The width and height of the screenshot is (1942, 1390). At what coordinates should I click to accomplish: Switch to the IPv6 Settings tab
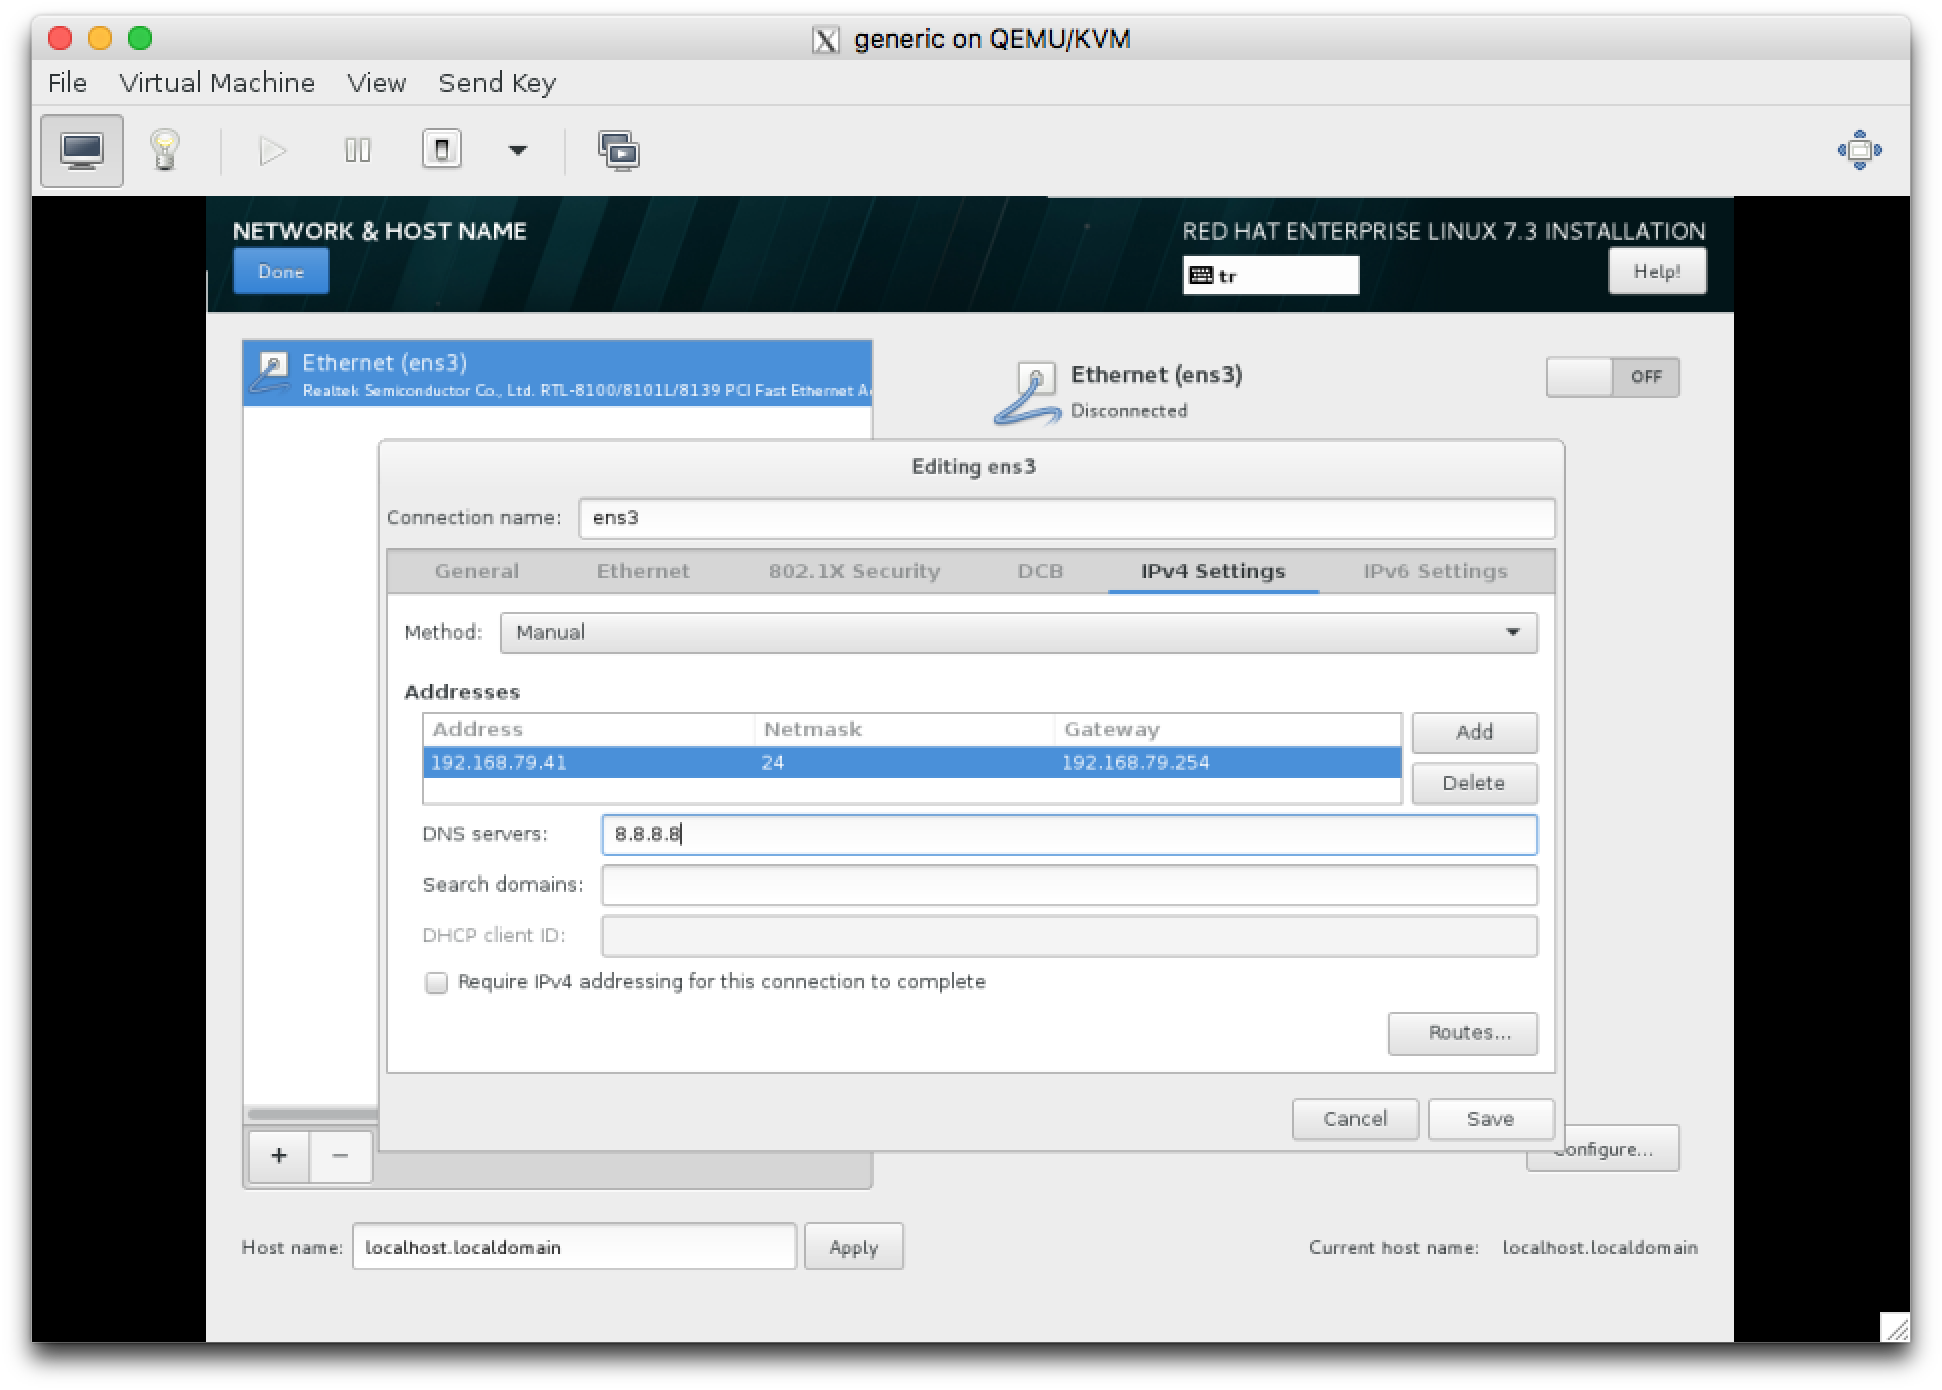(x=1435, y=571)
